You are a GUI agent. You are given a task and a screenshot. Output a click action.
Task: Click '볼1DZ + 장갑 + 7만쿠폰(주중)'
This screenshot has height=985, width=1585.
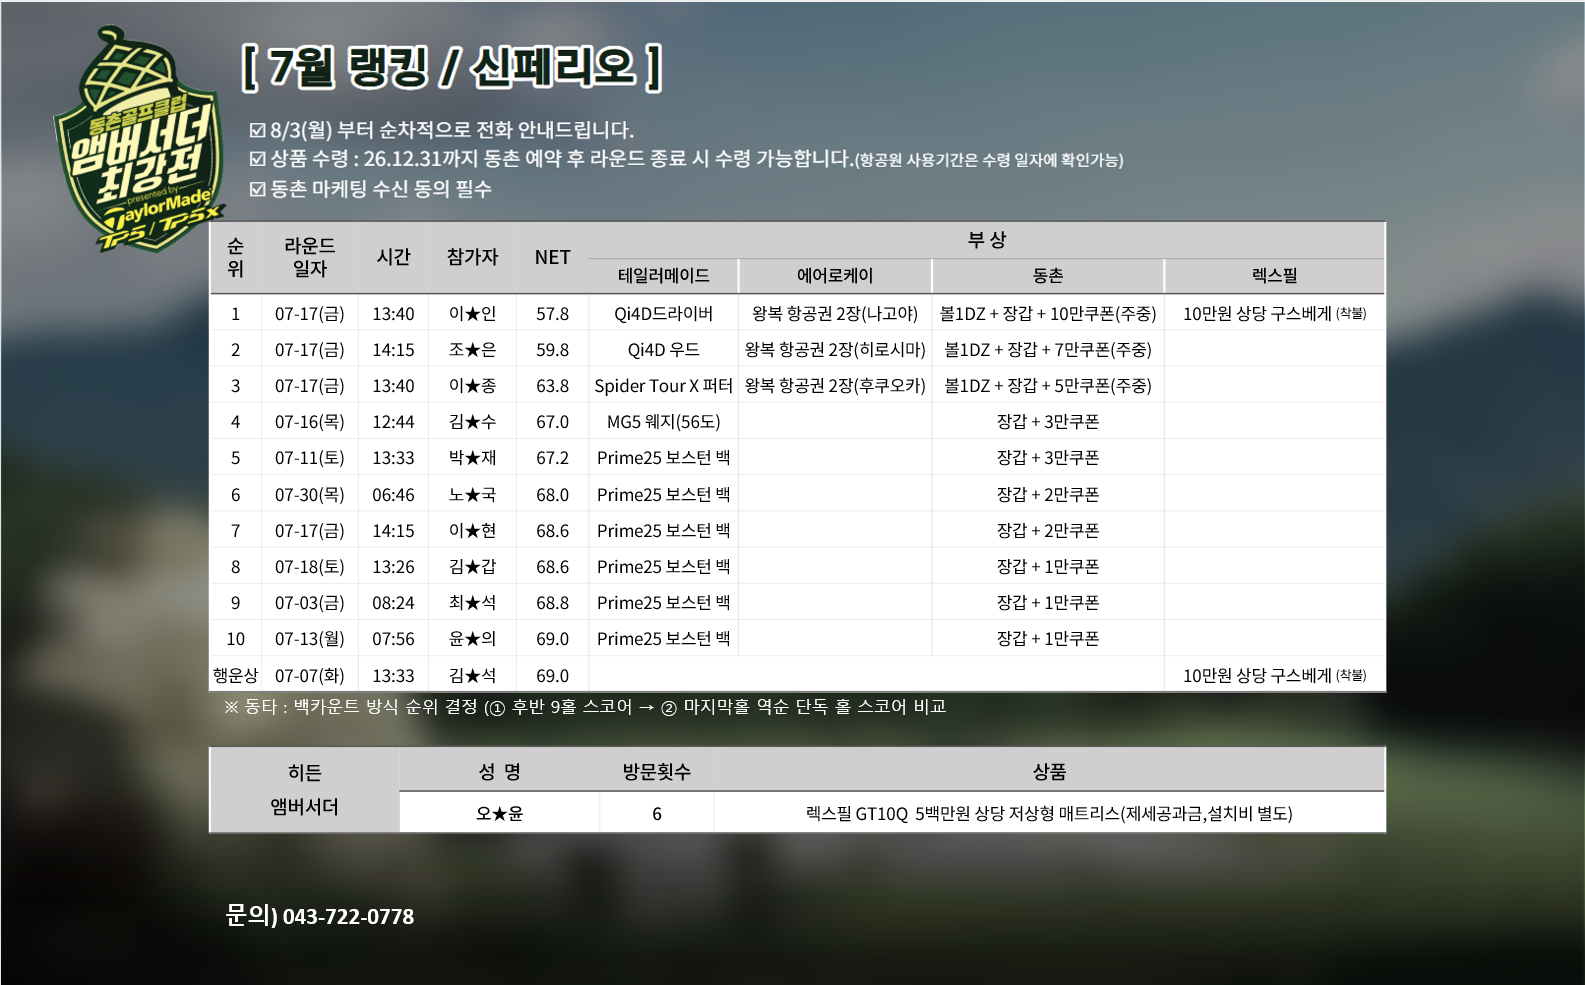tap(1048, 350)
